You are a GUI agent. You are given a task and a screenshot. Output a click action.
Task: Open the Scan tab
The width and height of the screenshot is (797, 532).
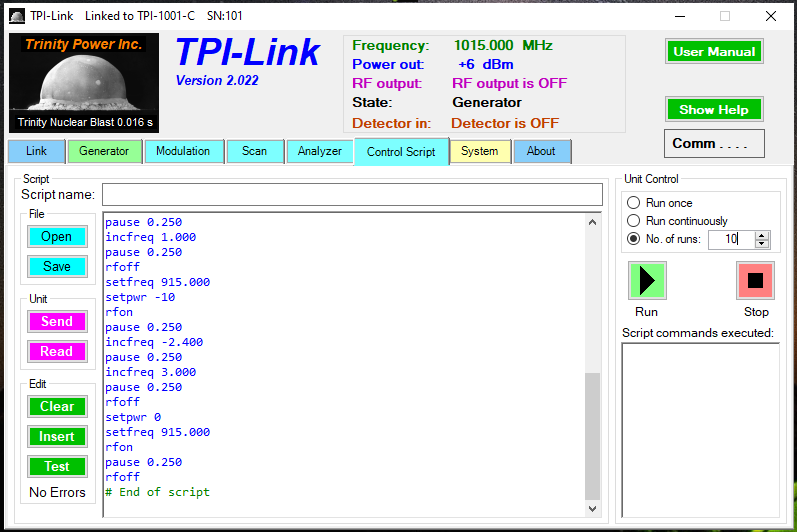point(254,151)
